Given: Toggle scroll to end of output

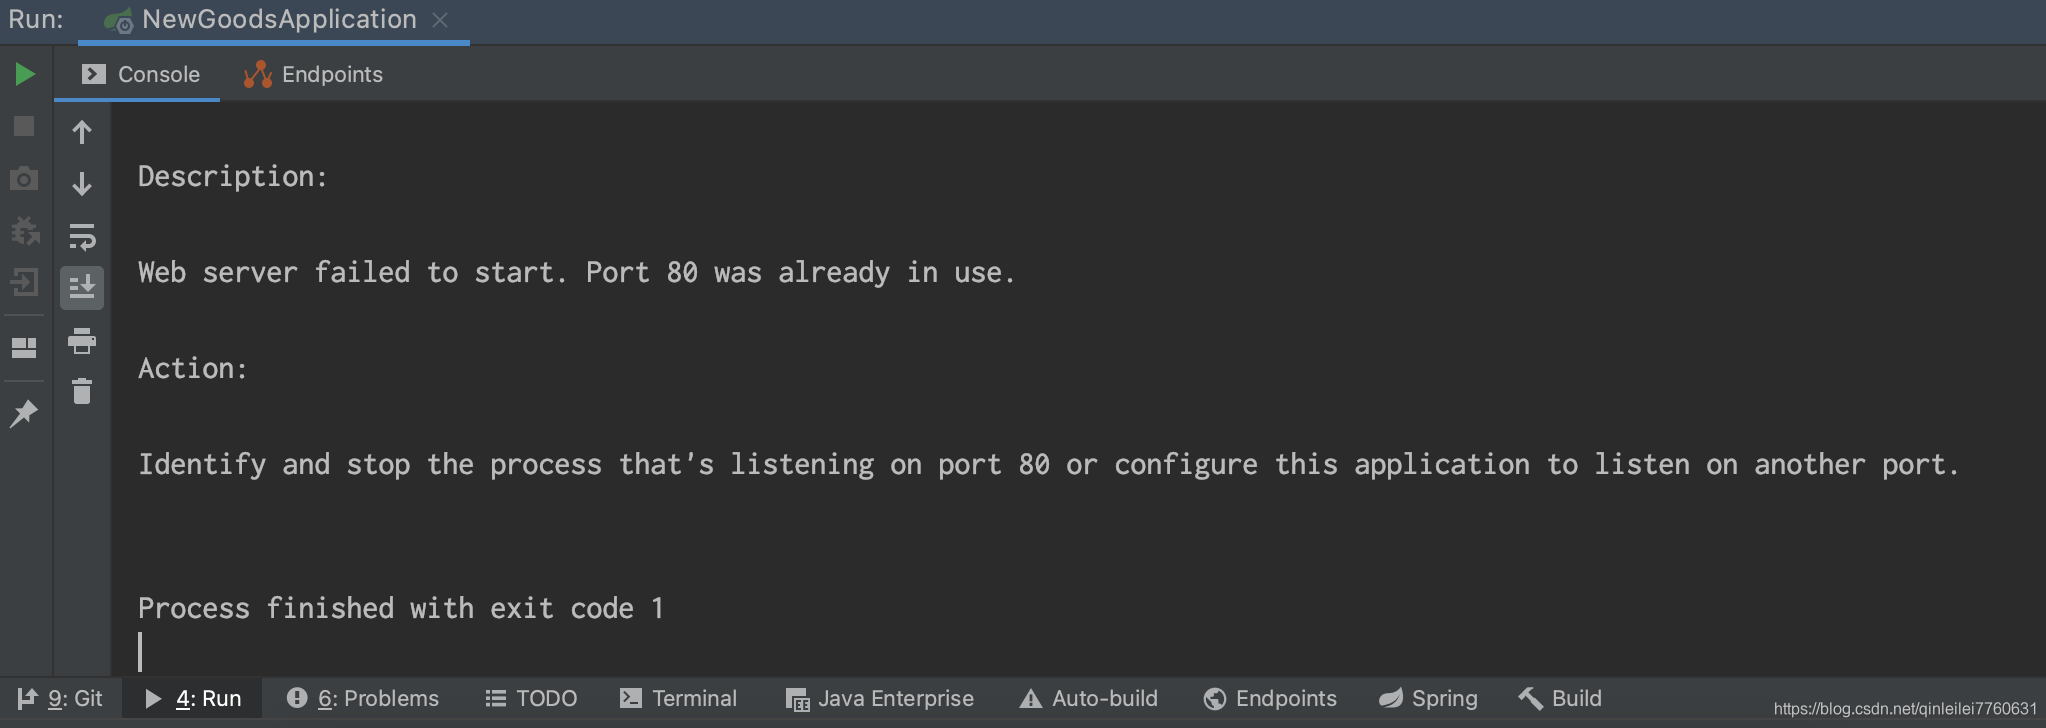Looking at the screenshot, I should tap(82, 288).
